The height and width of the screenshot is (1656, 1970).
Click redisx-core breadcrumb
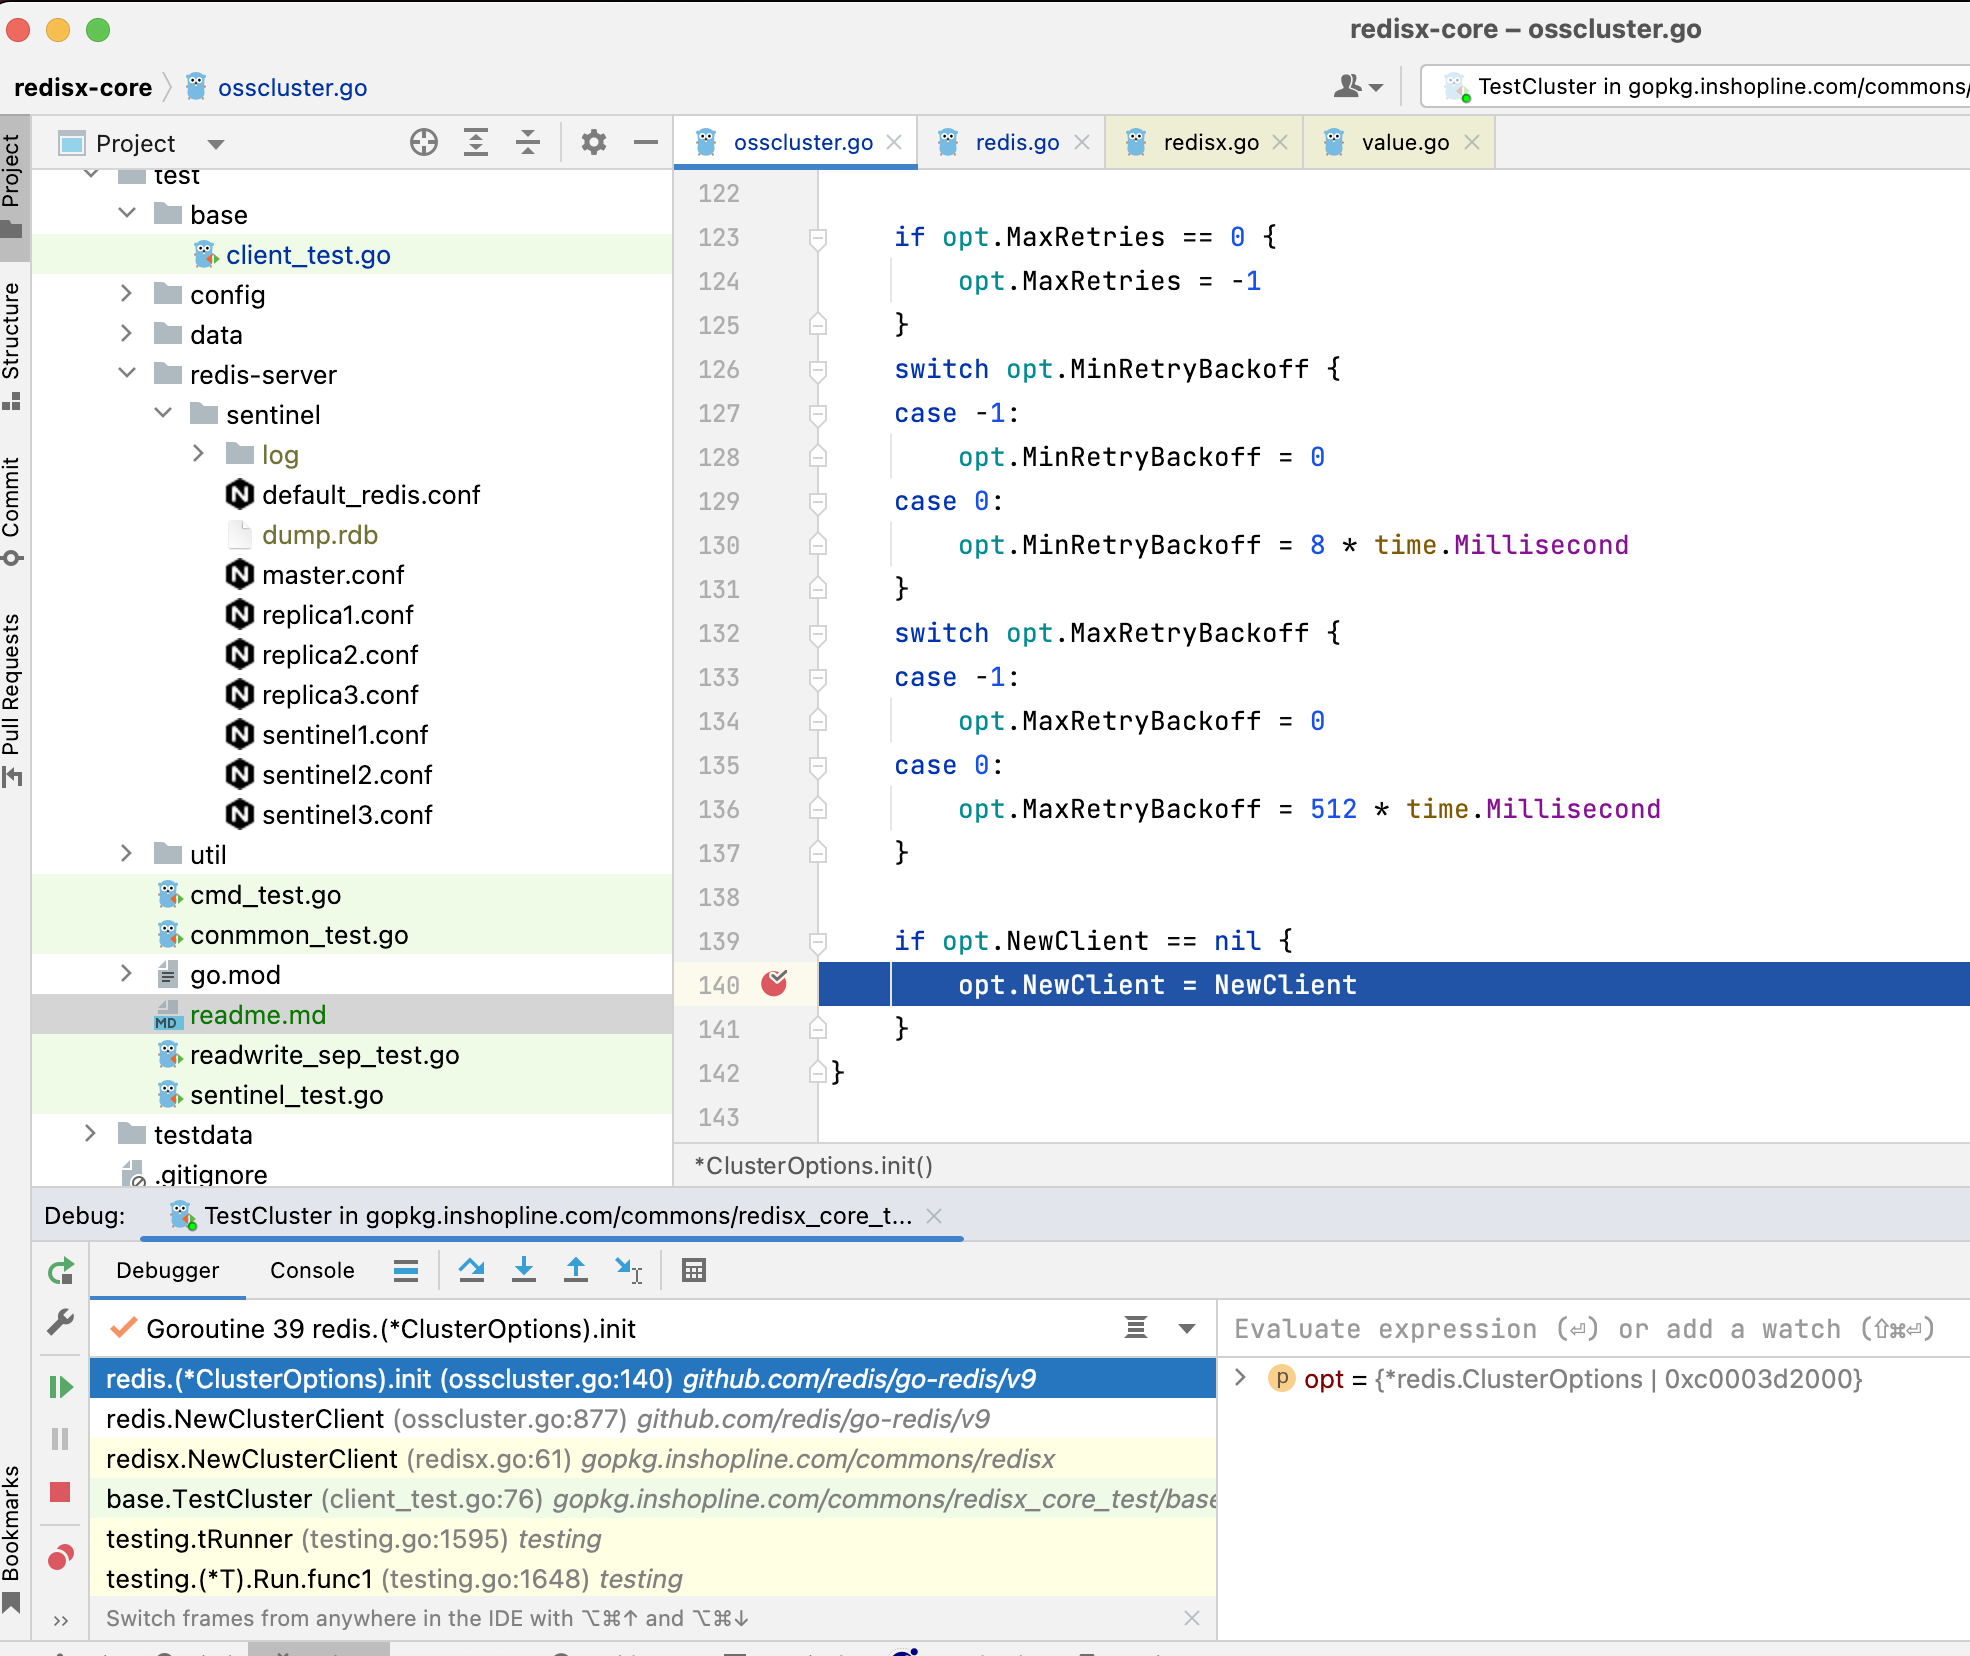(83, 88)
